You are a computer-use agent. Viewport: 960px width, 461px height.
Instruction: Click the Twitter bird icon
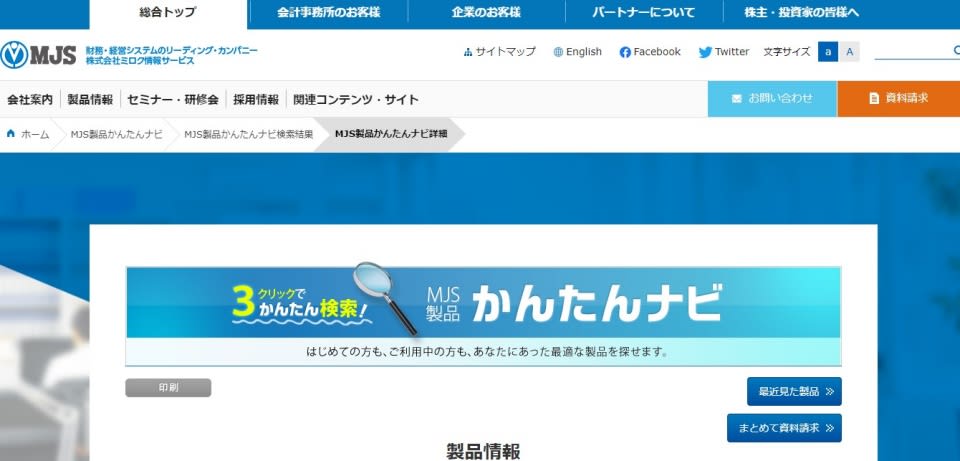pos(705,53)
